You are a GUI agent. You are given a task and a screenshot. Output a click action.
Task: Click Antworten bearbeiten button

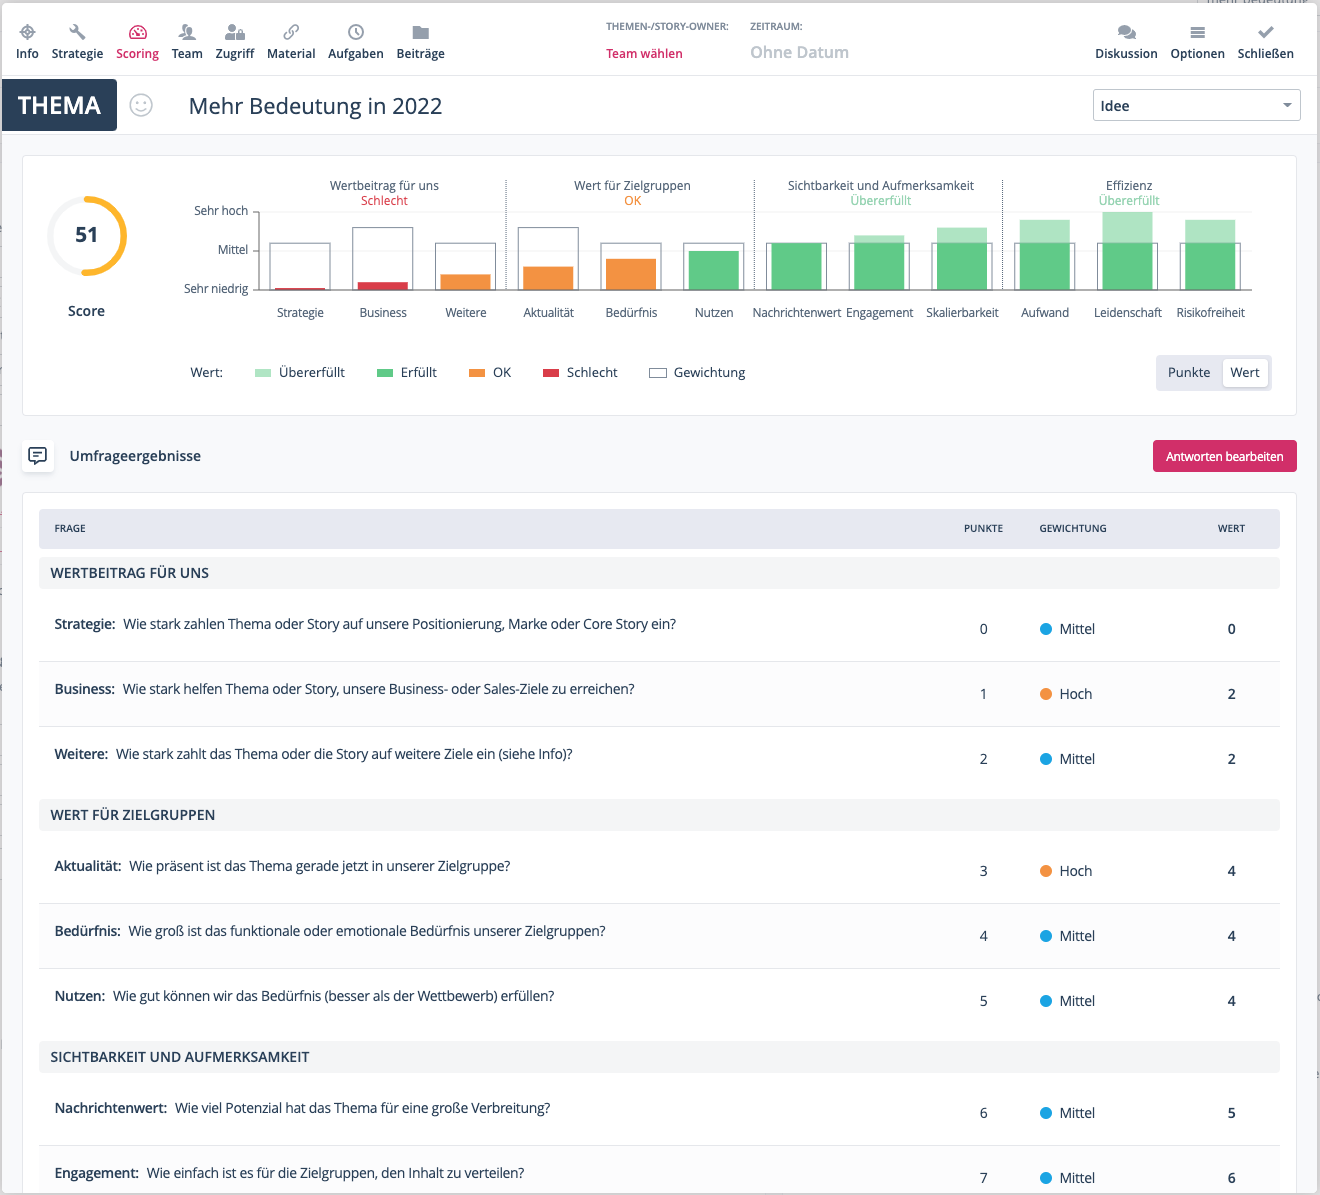[x=1224, y=456]
